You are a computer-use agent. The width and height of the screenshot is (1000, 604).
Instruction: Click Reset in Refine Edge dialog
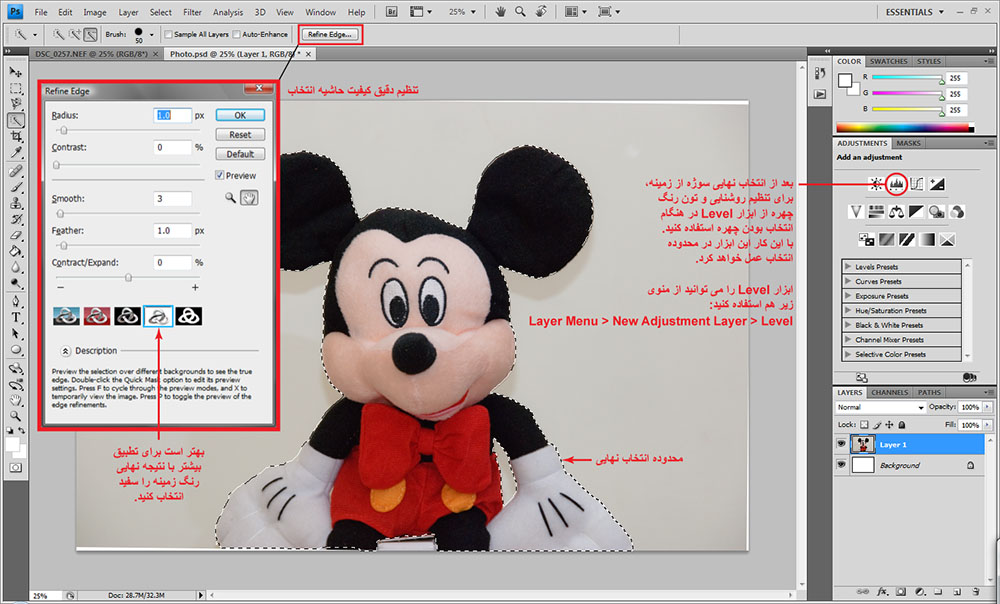click(x=240, y=135)
